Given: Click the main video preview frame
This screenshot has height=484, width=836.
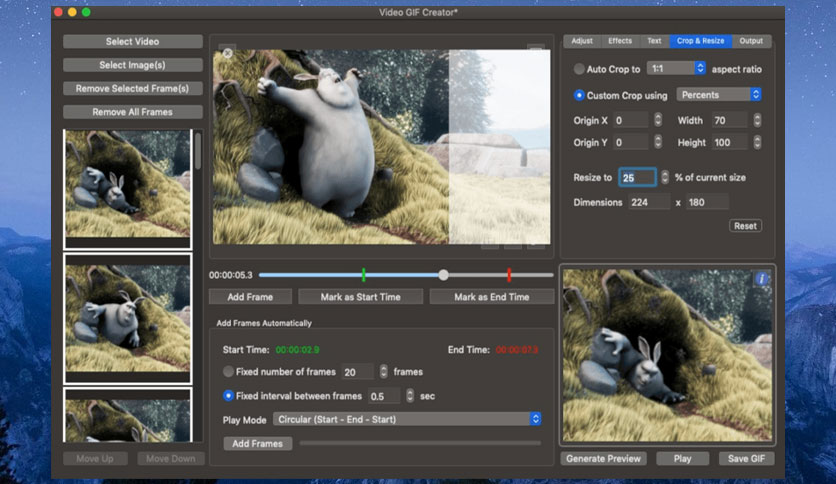Looking at the screenshot, I should 382,147.
